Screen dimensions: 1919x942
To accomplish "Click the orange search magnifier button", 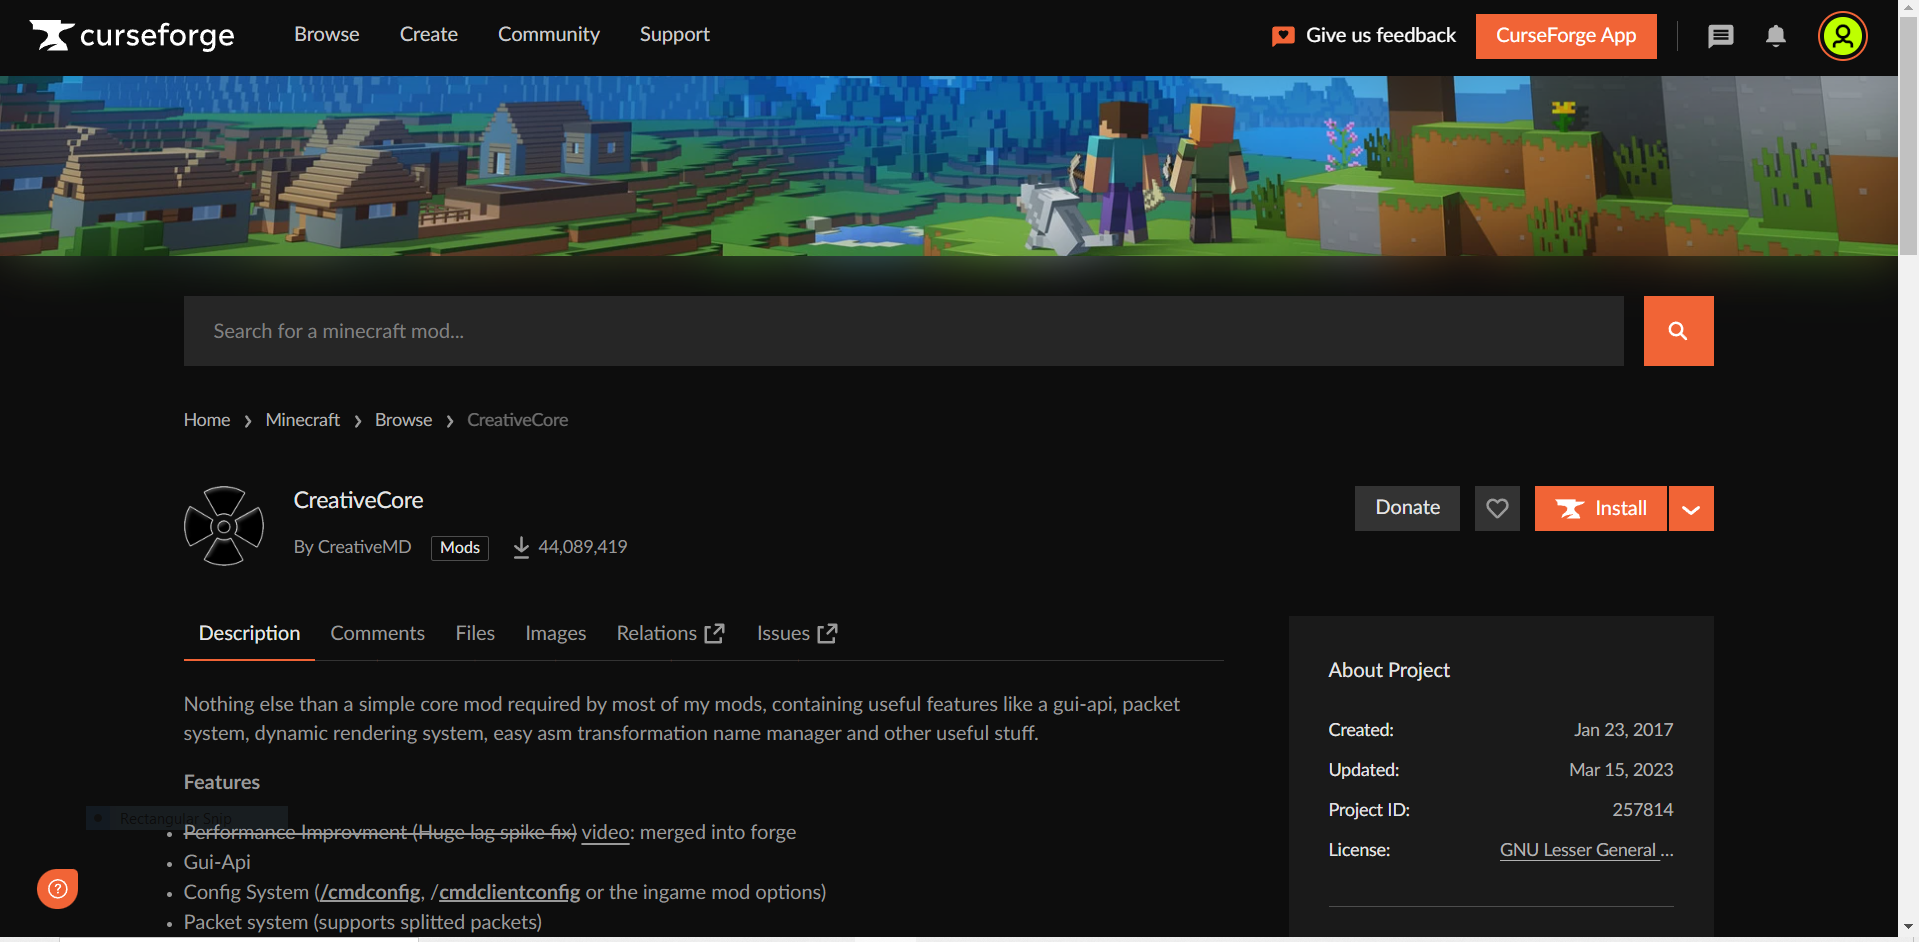I will [x=1677, y=331].
